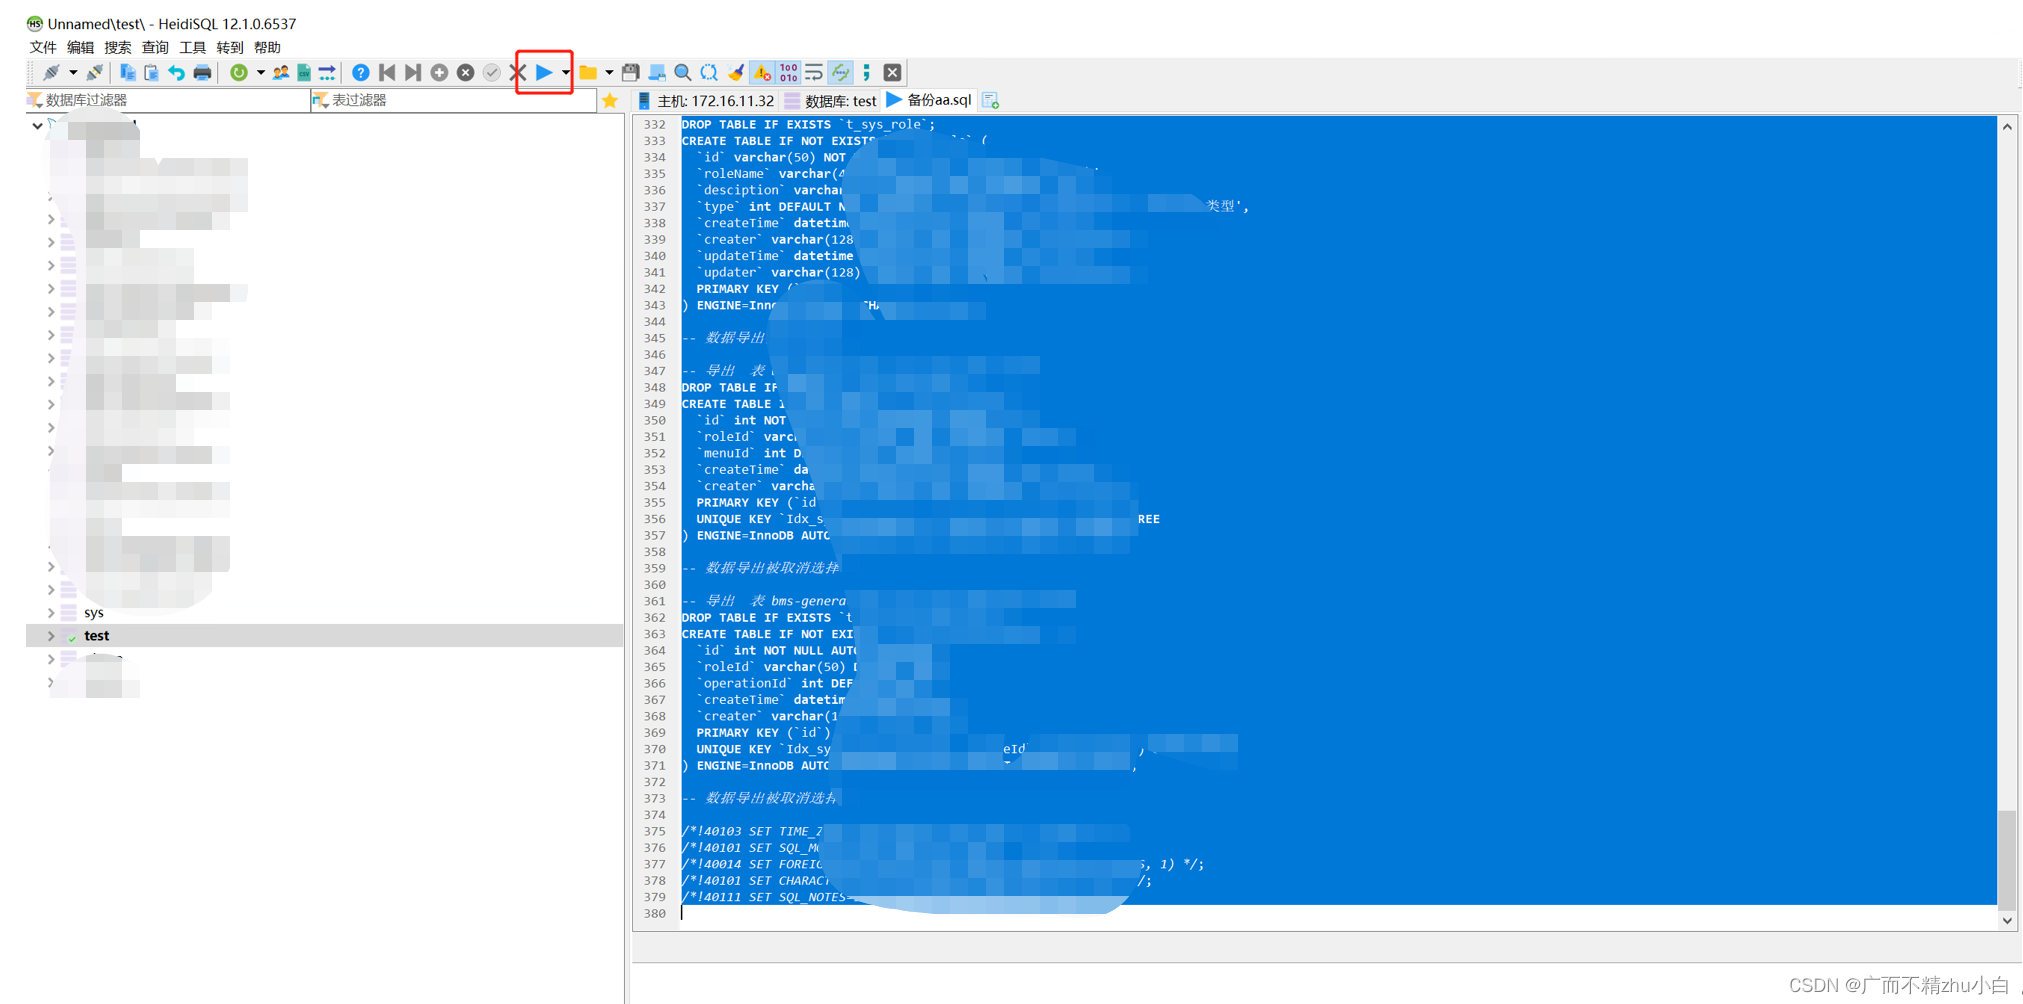Open the 编辑 menu

[x=80, y=47]
